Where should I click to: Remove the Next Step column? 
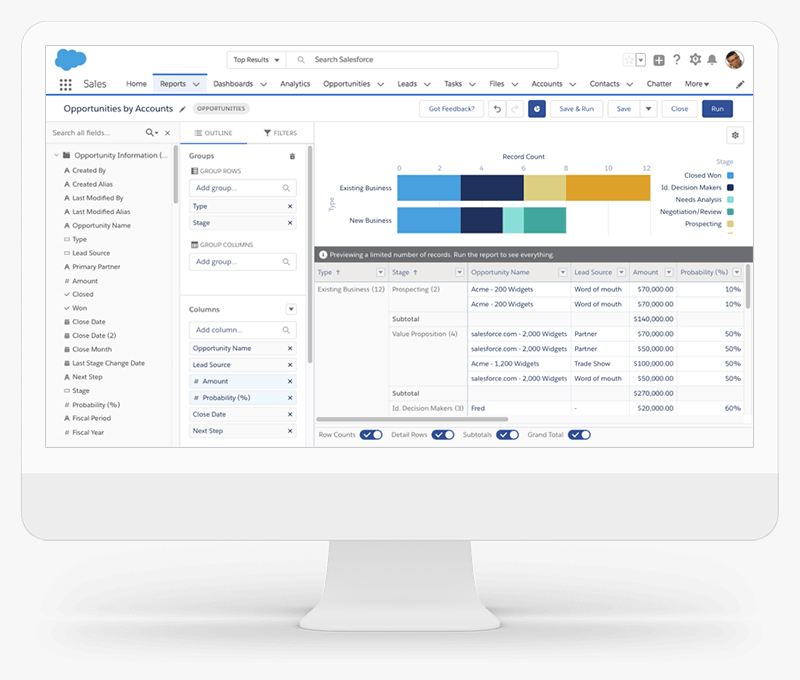[x=290, y=431]
